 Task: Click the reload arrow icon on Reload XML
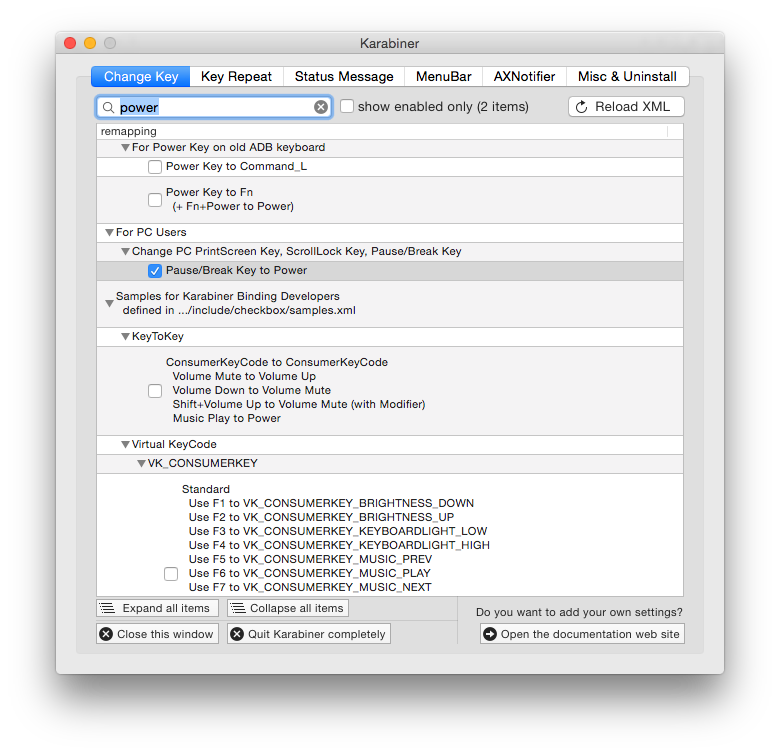[x=581, y=107]
